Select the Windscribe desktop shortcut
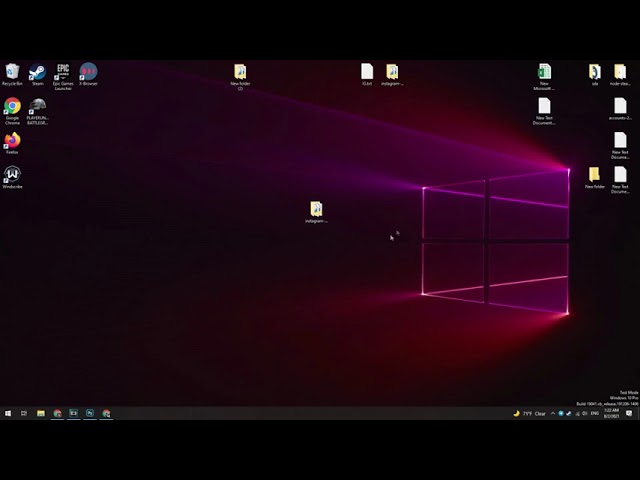 pyautogui.click(x=12, y=177)
